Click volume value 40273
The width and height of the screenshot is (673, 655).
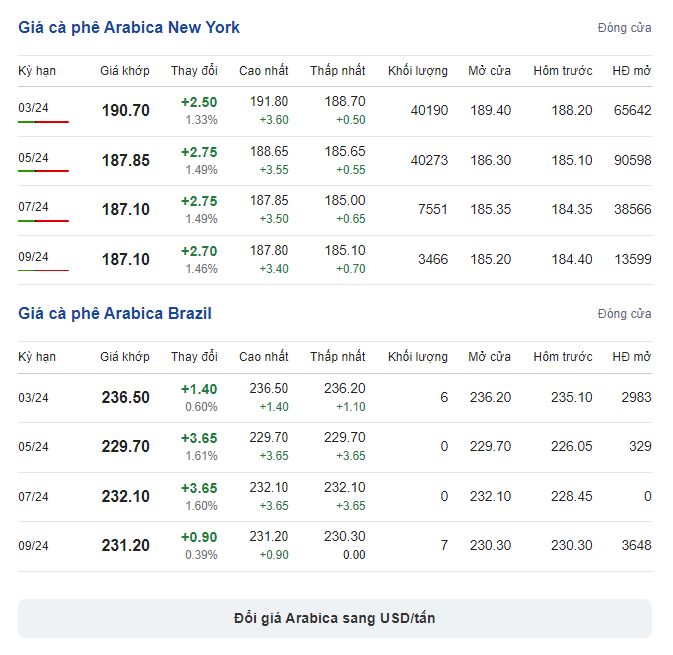pyautogui.click(x=429, y=161)
